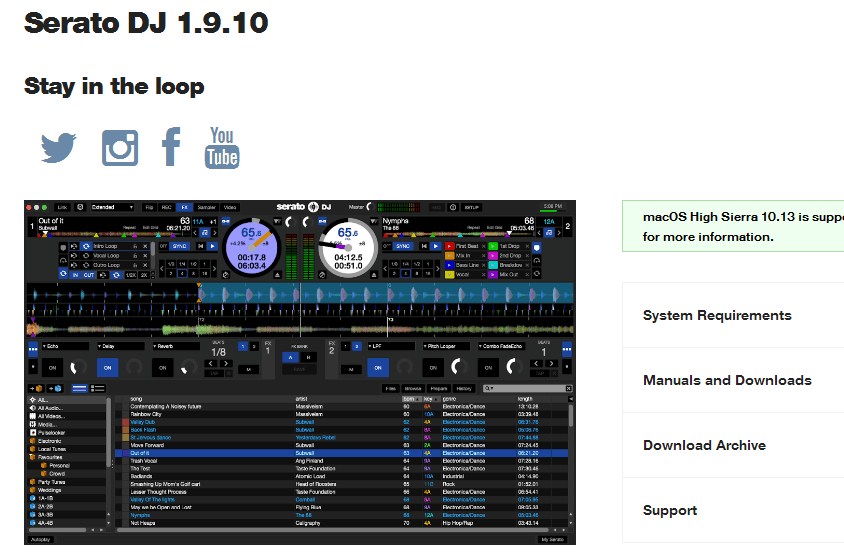
Task: Open the REC panel tab
Action: point(166,207)
